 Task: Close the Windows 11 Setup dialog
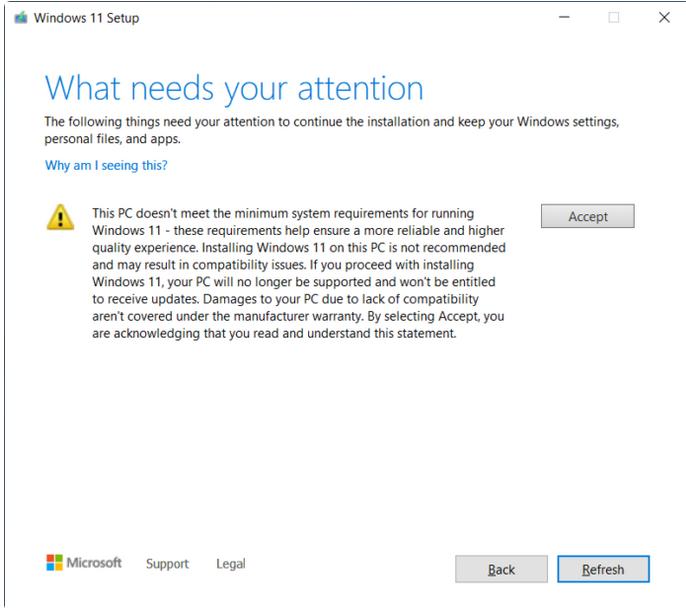pos(664,19)
